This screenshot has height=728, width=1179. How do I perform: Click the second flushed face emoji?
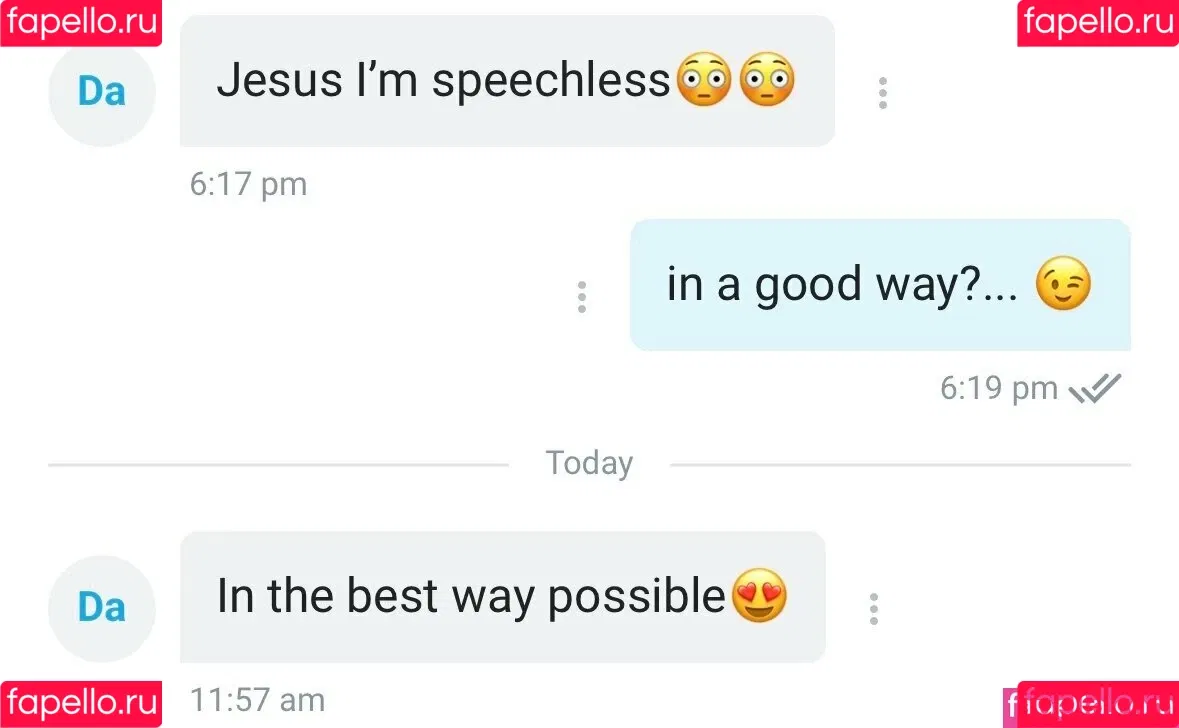767,81
